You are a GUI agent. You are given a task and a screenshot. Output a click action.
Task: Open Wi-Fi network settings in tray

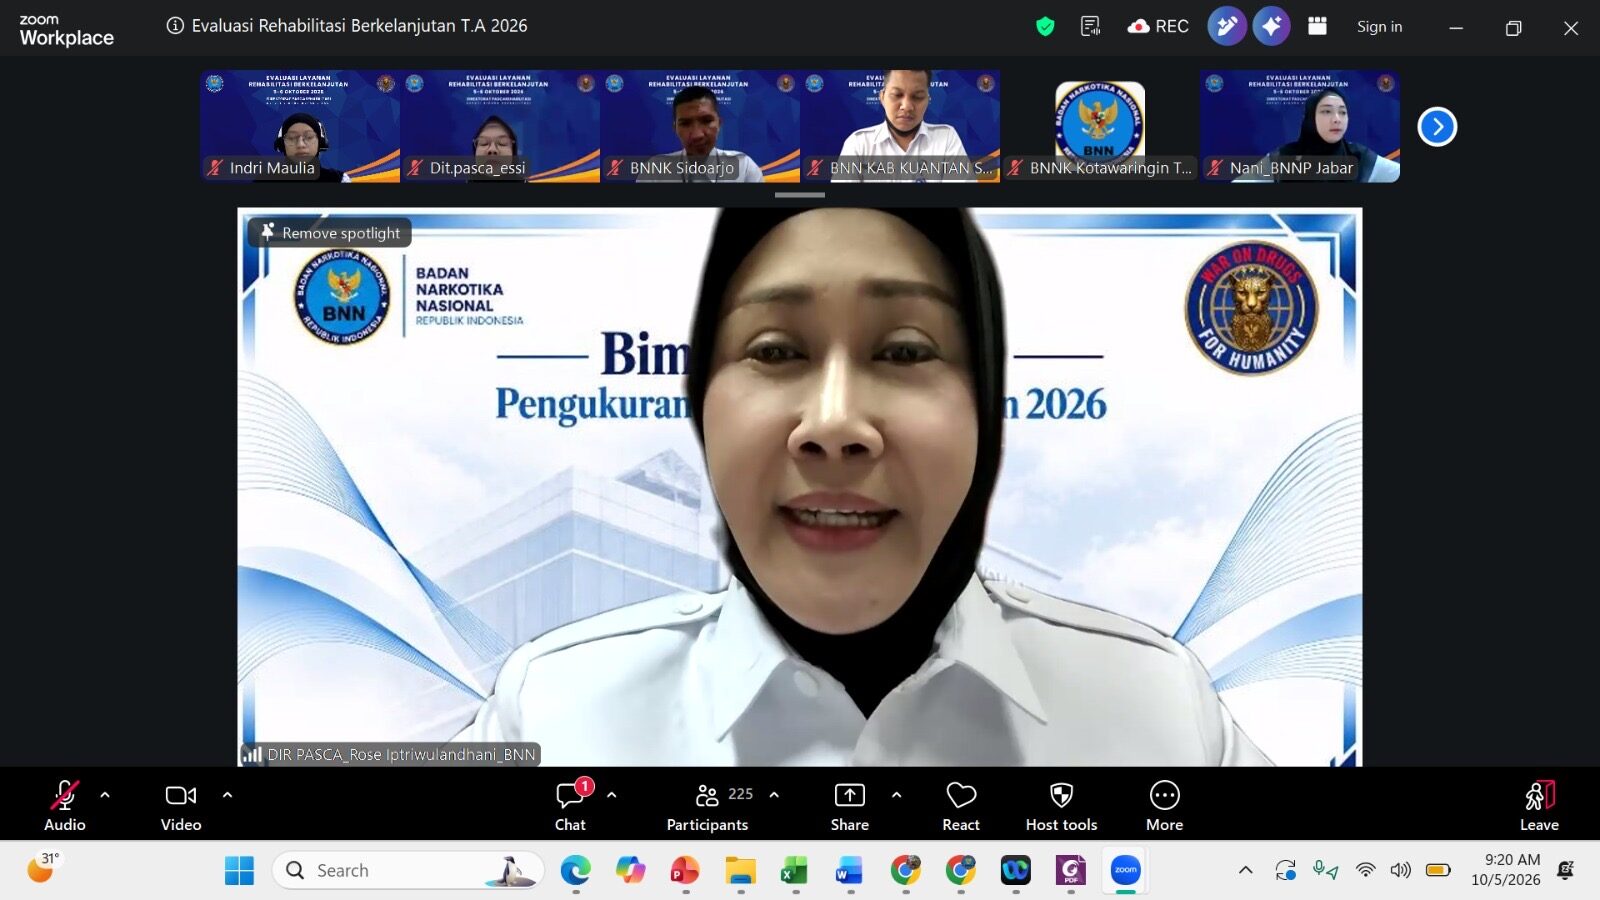(1365, 870)
